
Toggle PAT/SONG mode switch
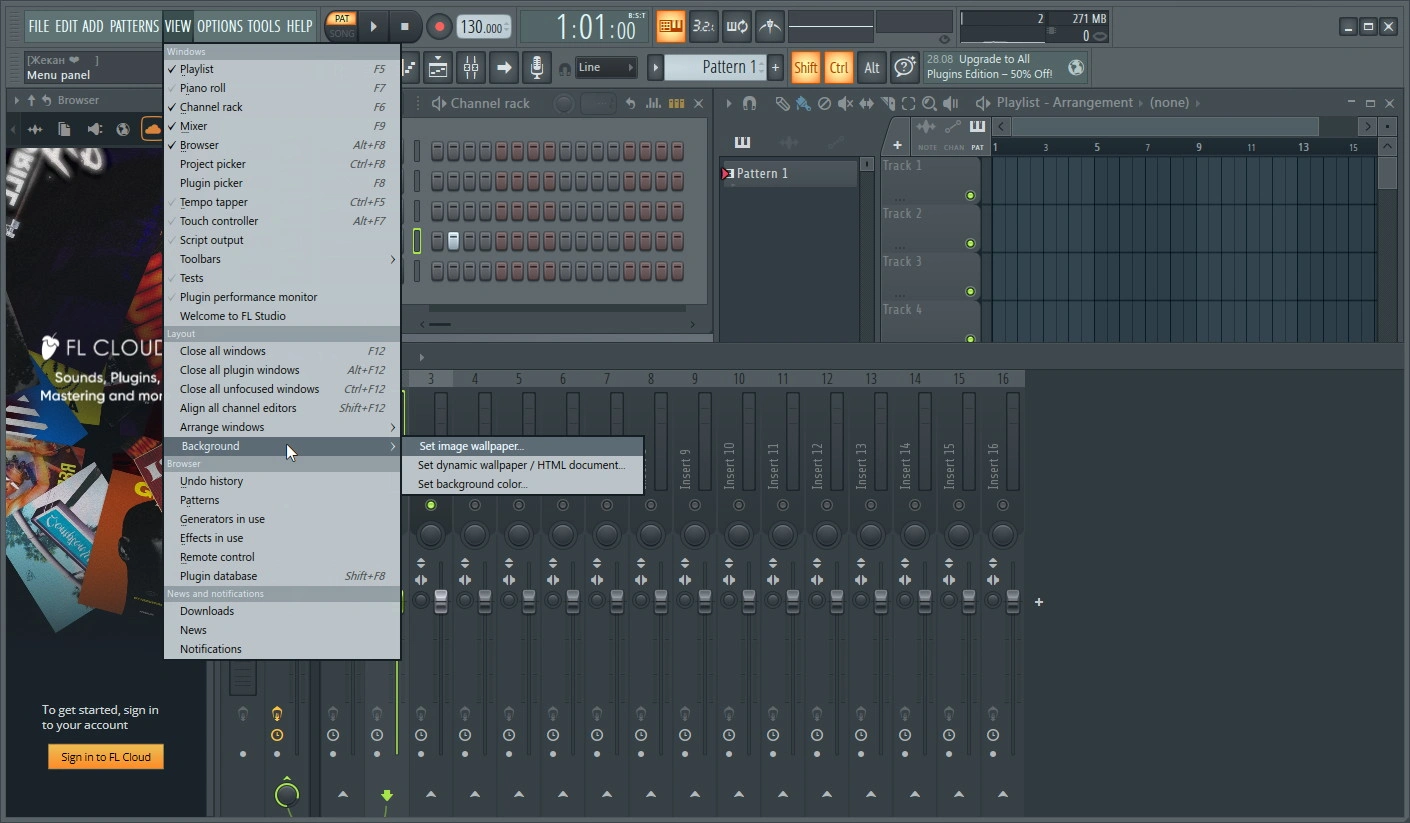pyautogui.click(x=342, y=26)
